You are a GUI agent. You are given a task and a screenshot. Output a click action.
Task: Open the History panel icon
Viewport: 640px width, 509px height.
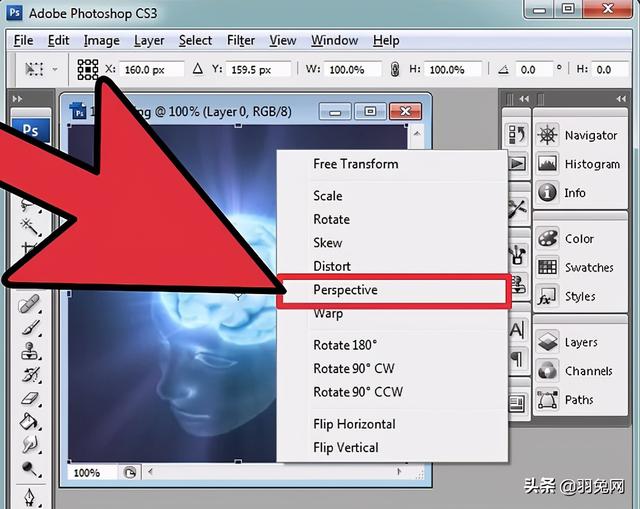tap(517, 134)
